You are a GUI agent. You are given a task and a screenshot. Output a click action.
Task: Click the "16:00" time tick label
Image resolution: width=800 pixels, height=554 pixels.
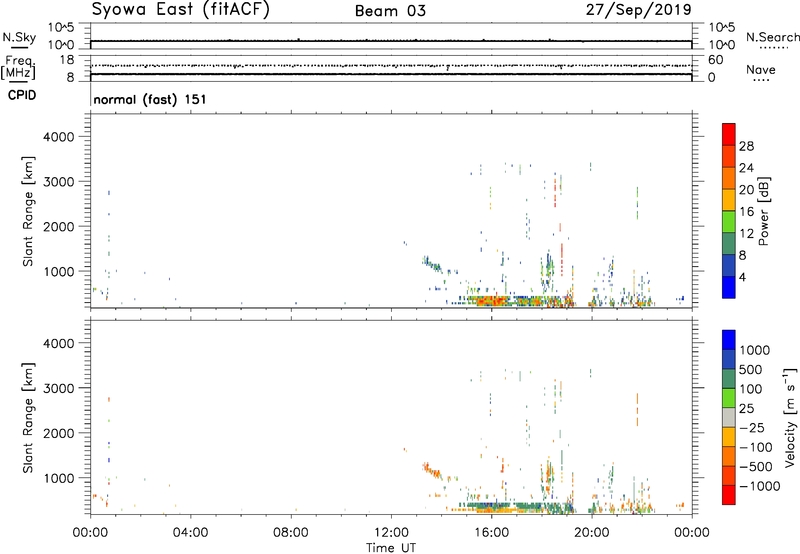(x=491, y=533)
